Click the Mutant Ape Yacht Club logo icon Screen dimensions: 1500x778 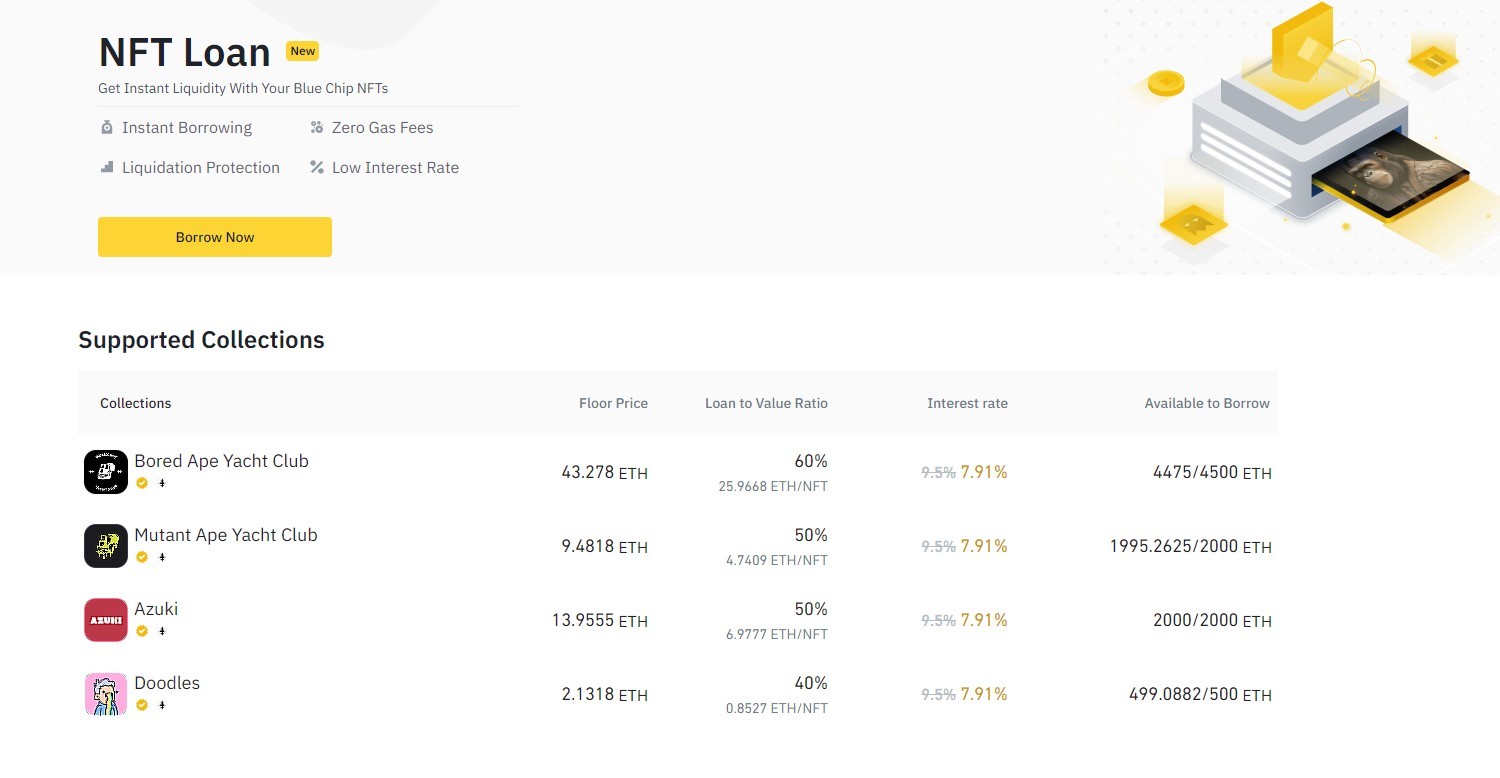pyautogui.click(x=106, y=546)
